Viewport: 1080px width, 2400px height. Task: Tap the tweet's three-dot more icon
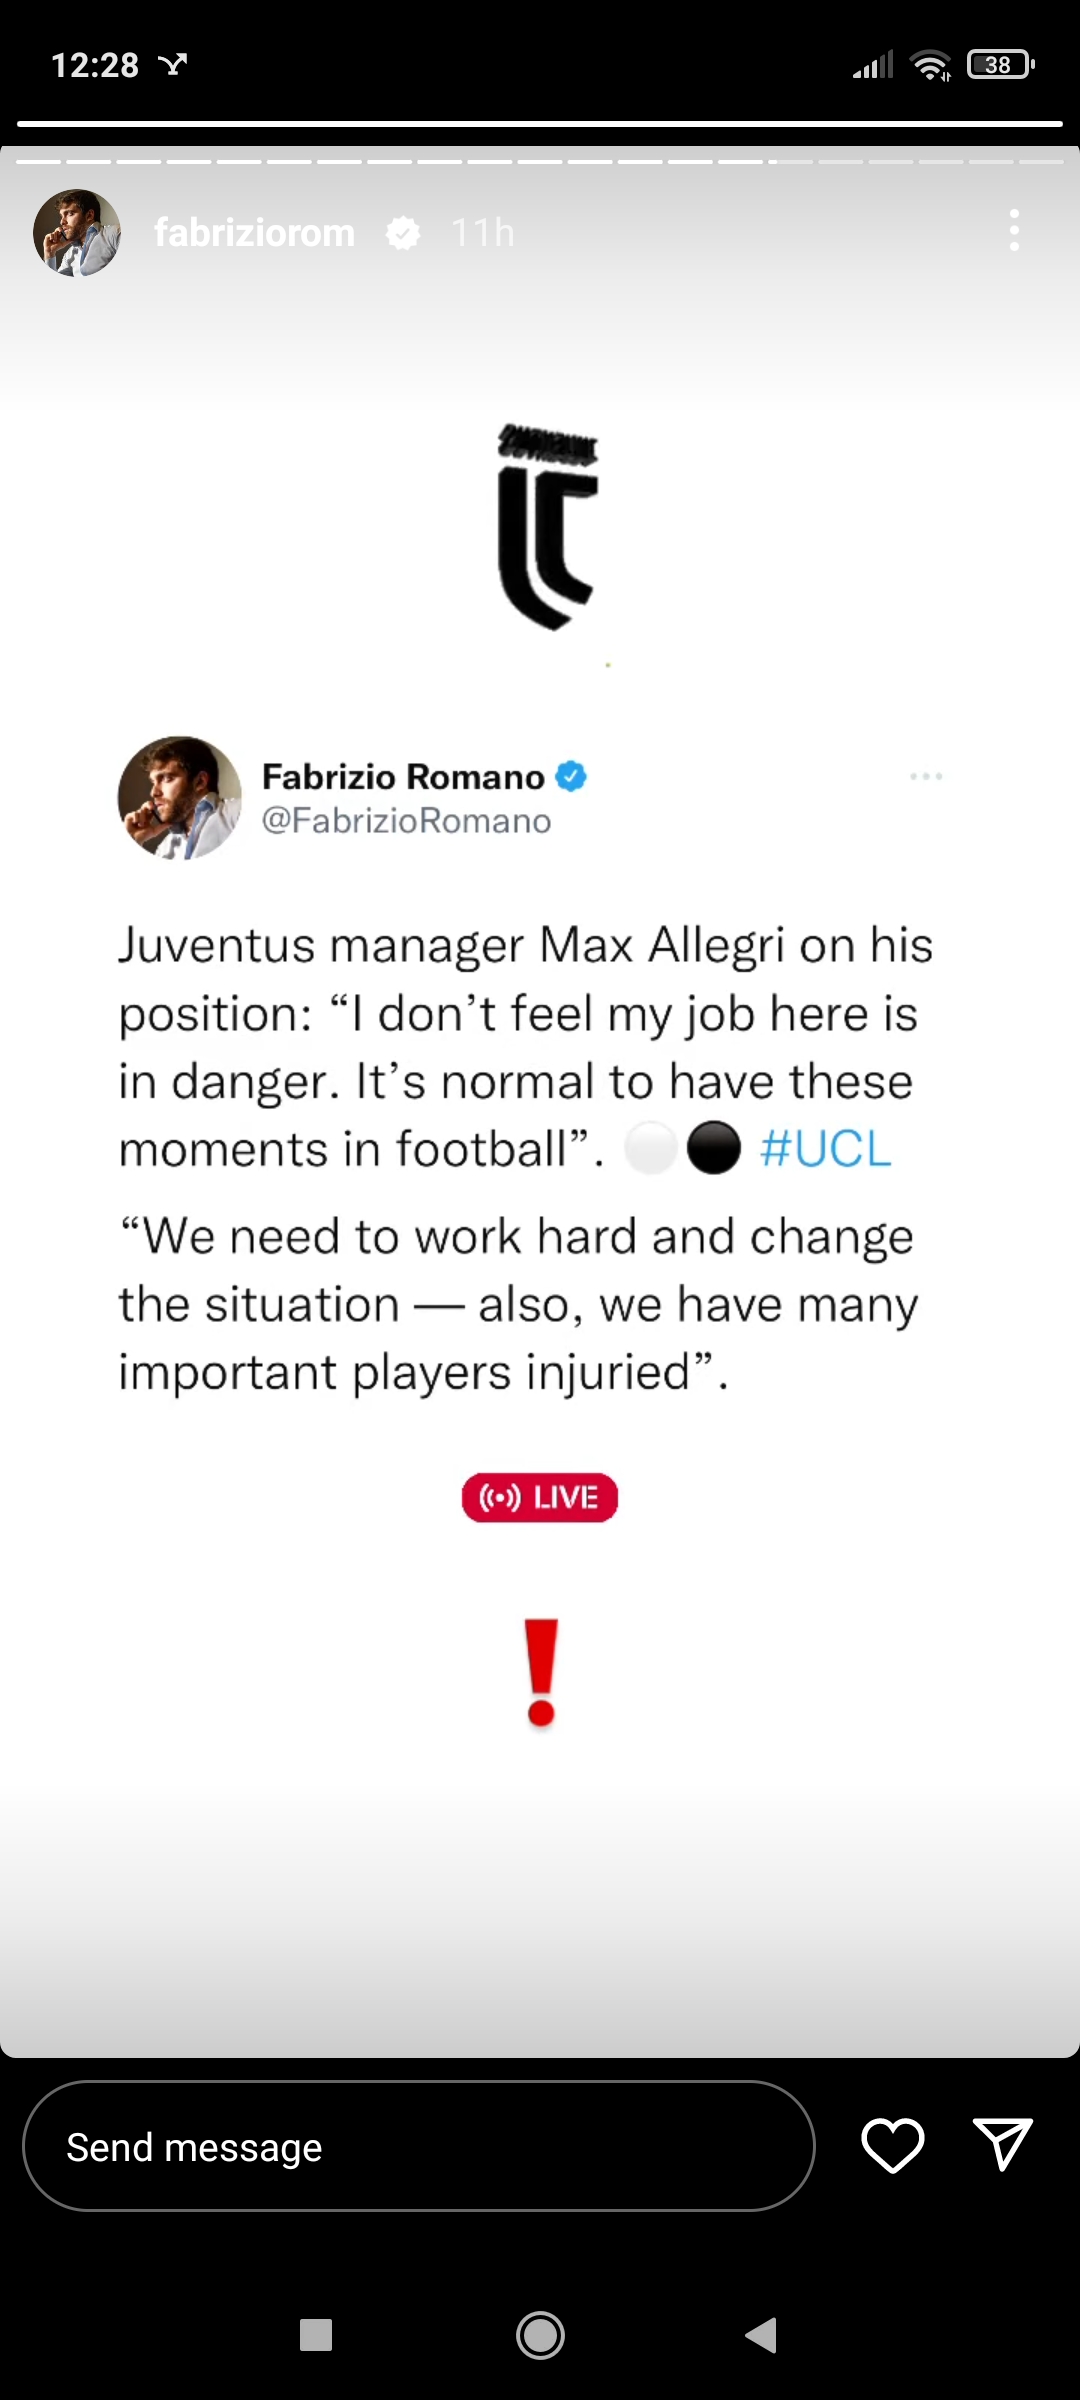tap(926, 776)
